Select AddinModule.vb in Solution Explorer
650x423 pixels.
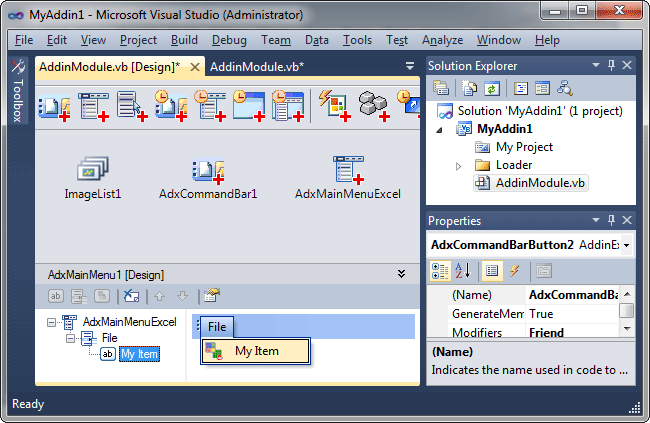(x=531, y=183)
